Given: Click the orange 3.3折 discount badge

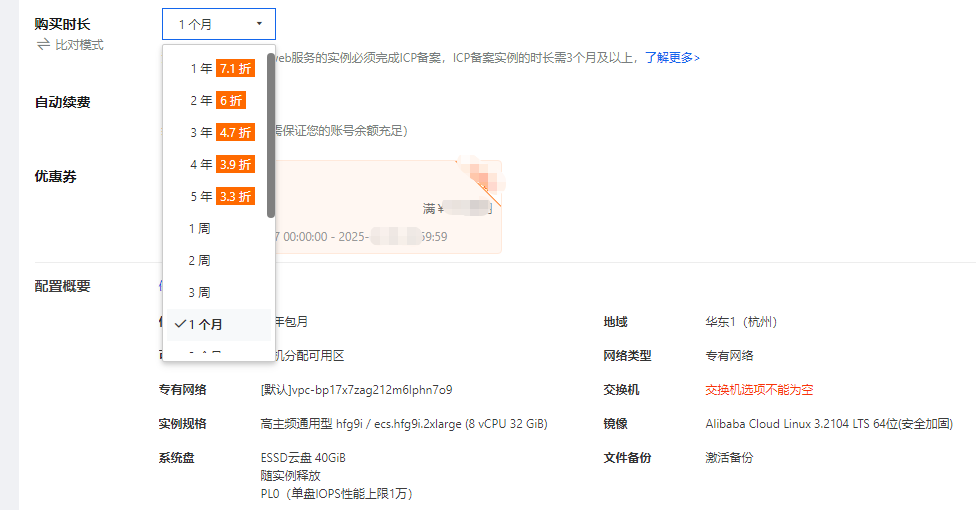Looking at the screenshot, I should 235,196.
